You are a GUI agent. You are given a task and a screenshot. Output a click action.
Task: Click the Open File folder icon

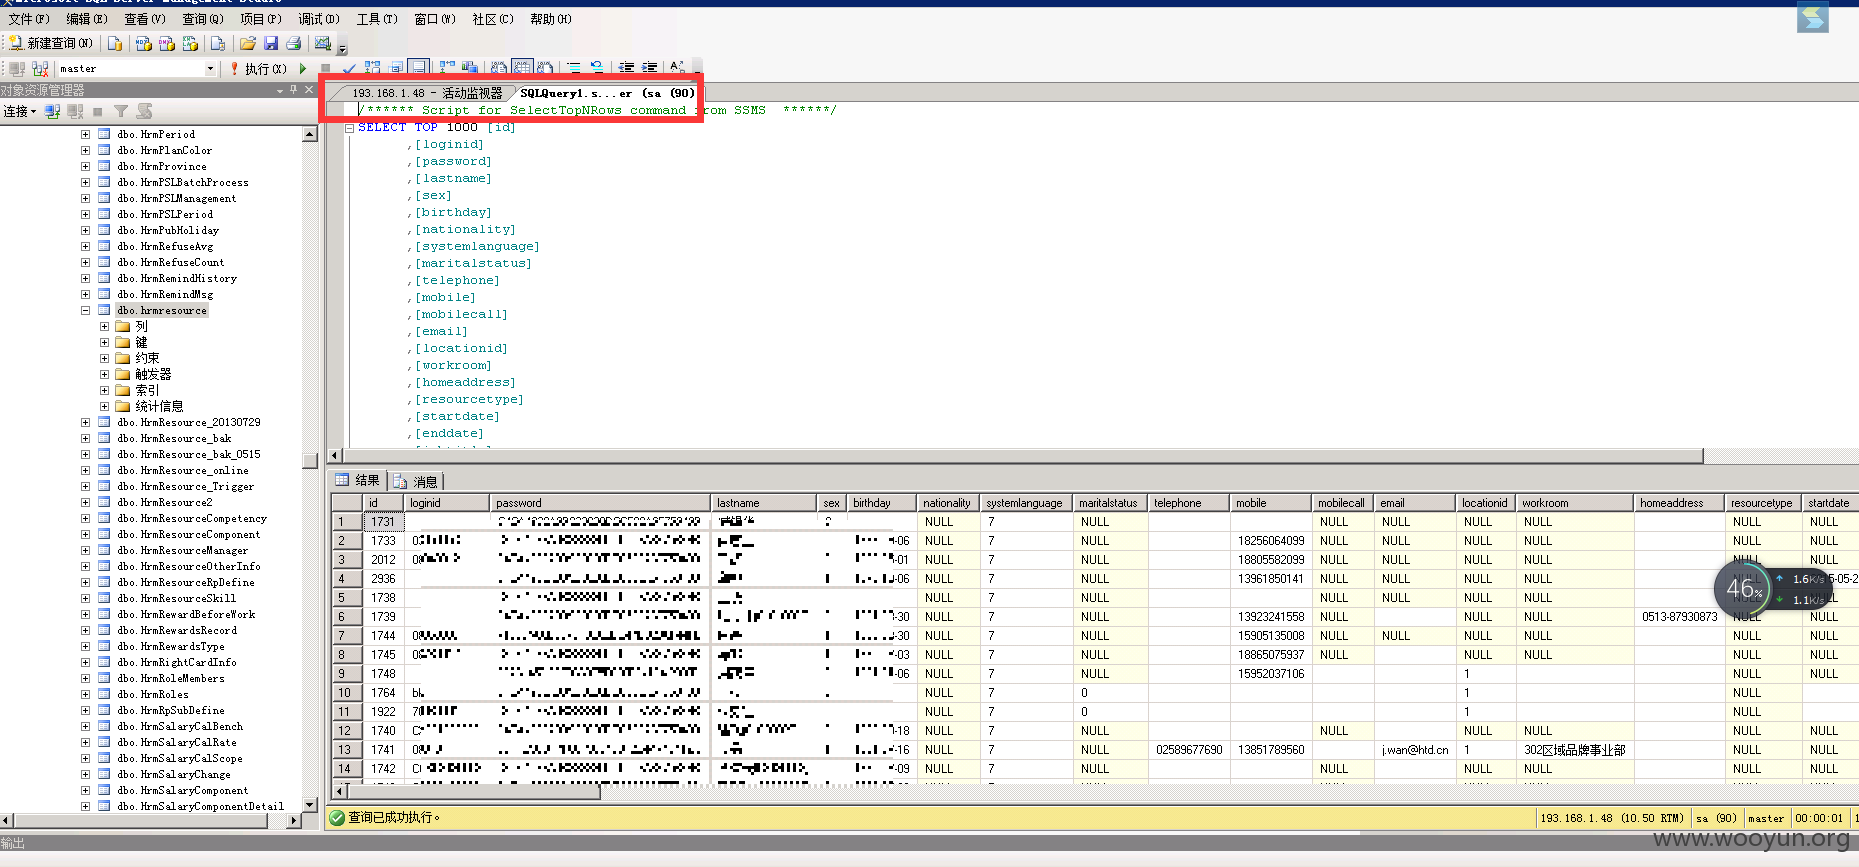[248, 43]
